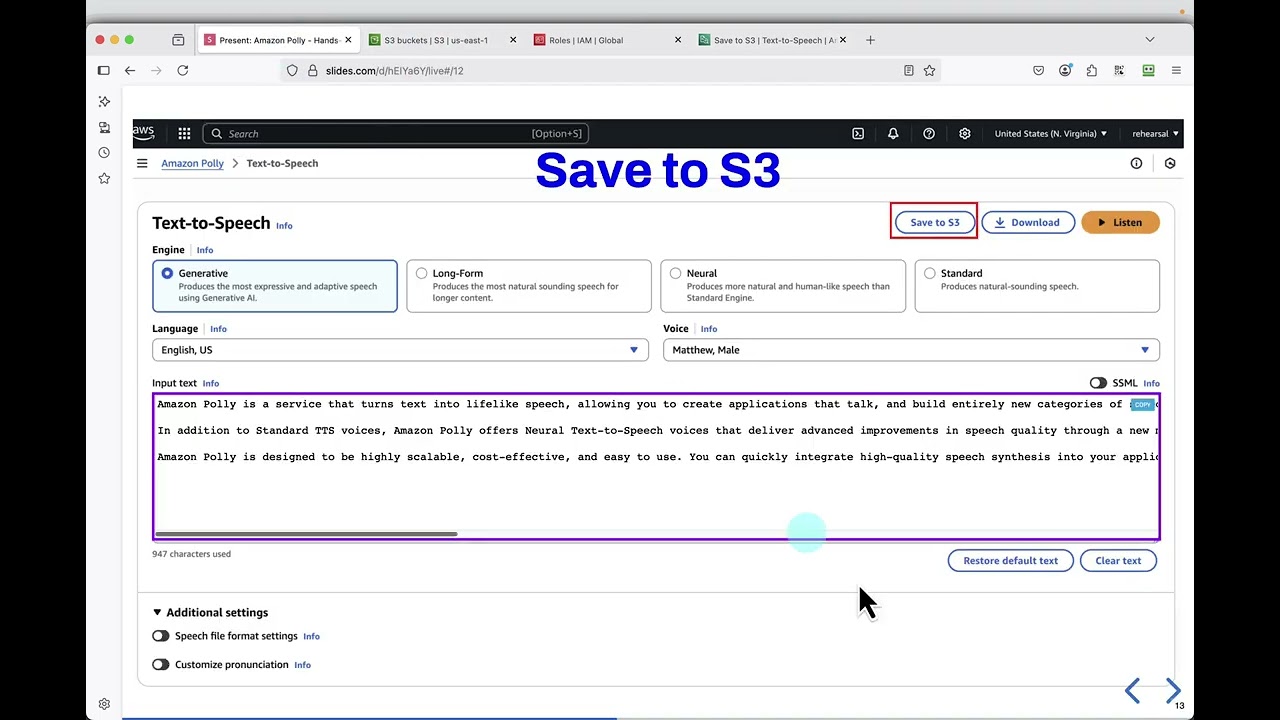The image size is (1280, 720).
Task: Click Restore default text button
Action: coord(1010,560)
